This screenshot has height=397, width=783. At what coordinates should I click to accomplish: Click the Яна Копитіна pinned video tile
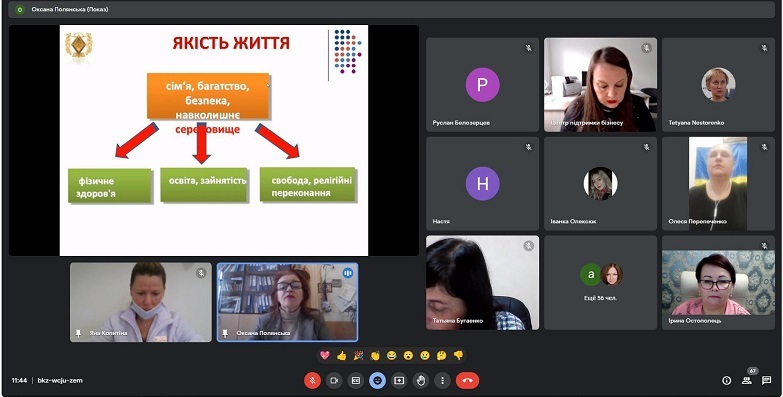pos(141,303)
